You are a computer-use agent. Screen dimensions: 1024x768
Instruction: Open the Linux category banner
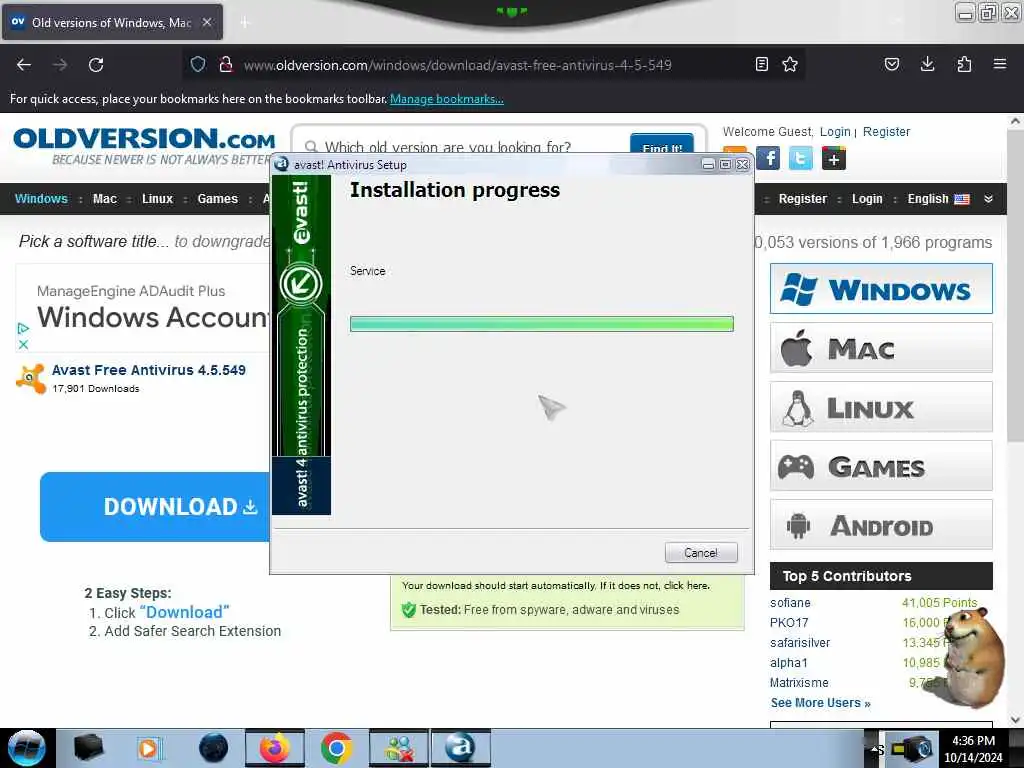tap(881, 407)
